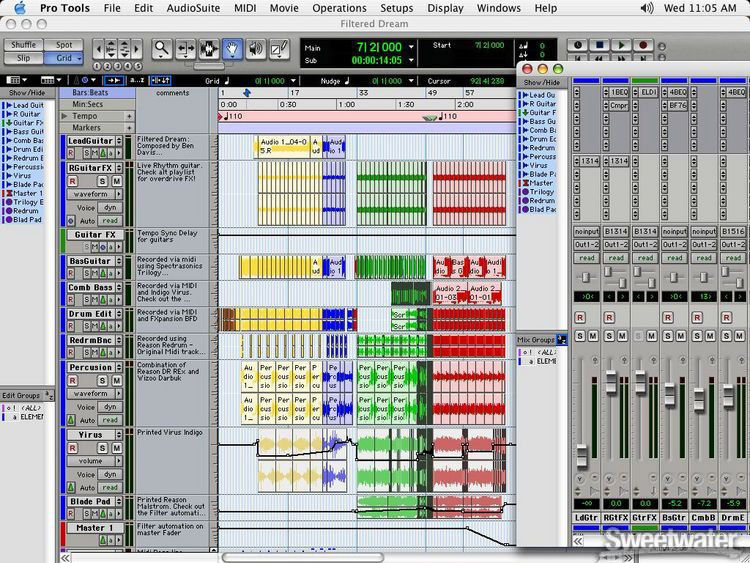Viewport: 750px width, 563px height.
Task: Enable Shuffle edit mode
Action: 23,45
